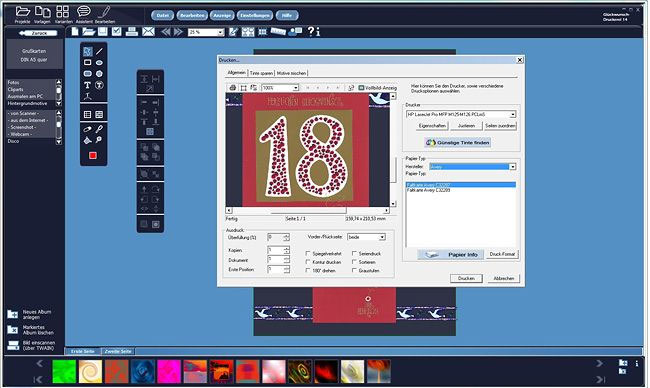
Task: Click the Drucken button
Action: 466,279
